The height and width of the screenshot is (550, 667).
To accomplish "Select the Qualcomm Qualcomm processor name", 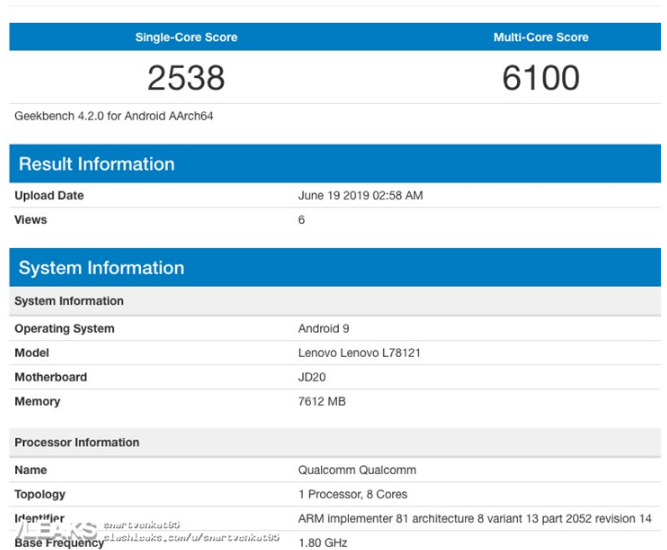I will [357, 470].
